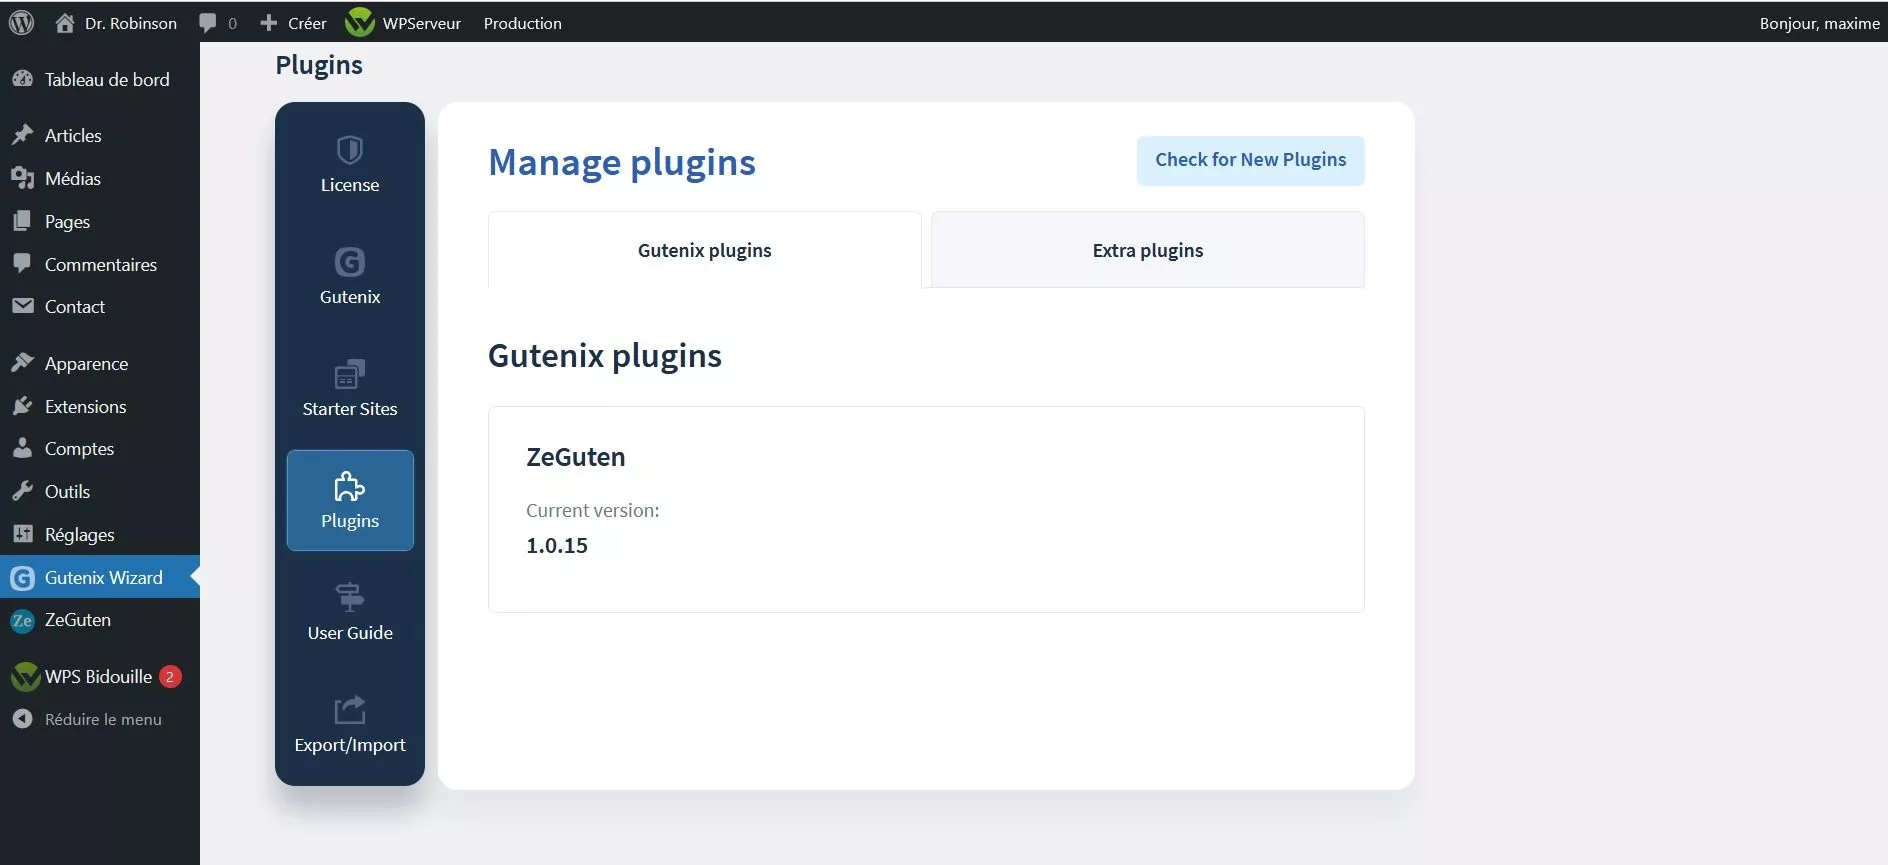The height and width of the screenshot is (865, 1888).
Task: Click the Tableau de bord dashboard icon
Action: (x=22, y=79)
